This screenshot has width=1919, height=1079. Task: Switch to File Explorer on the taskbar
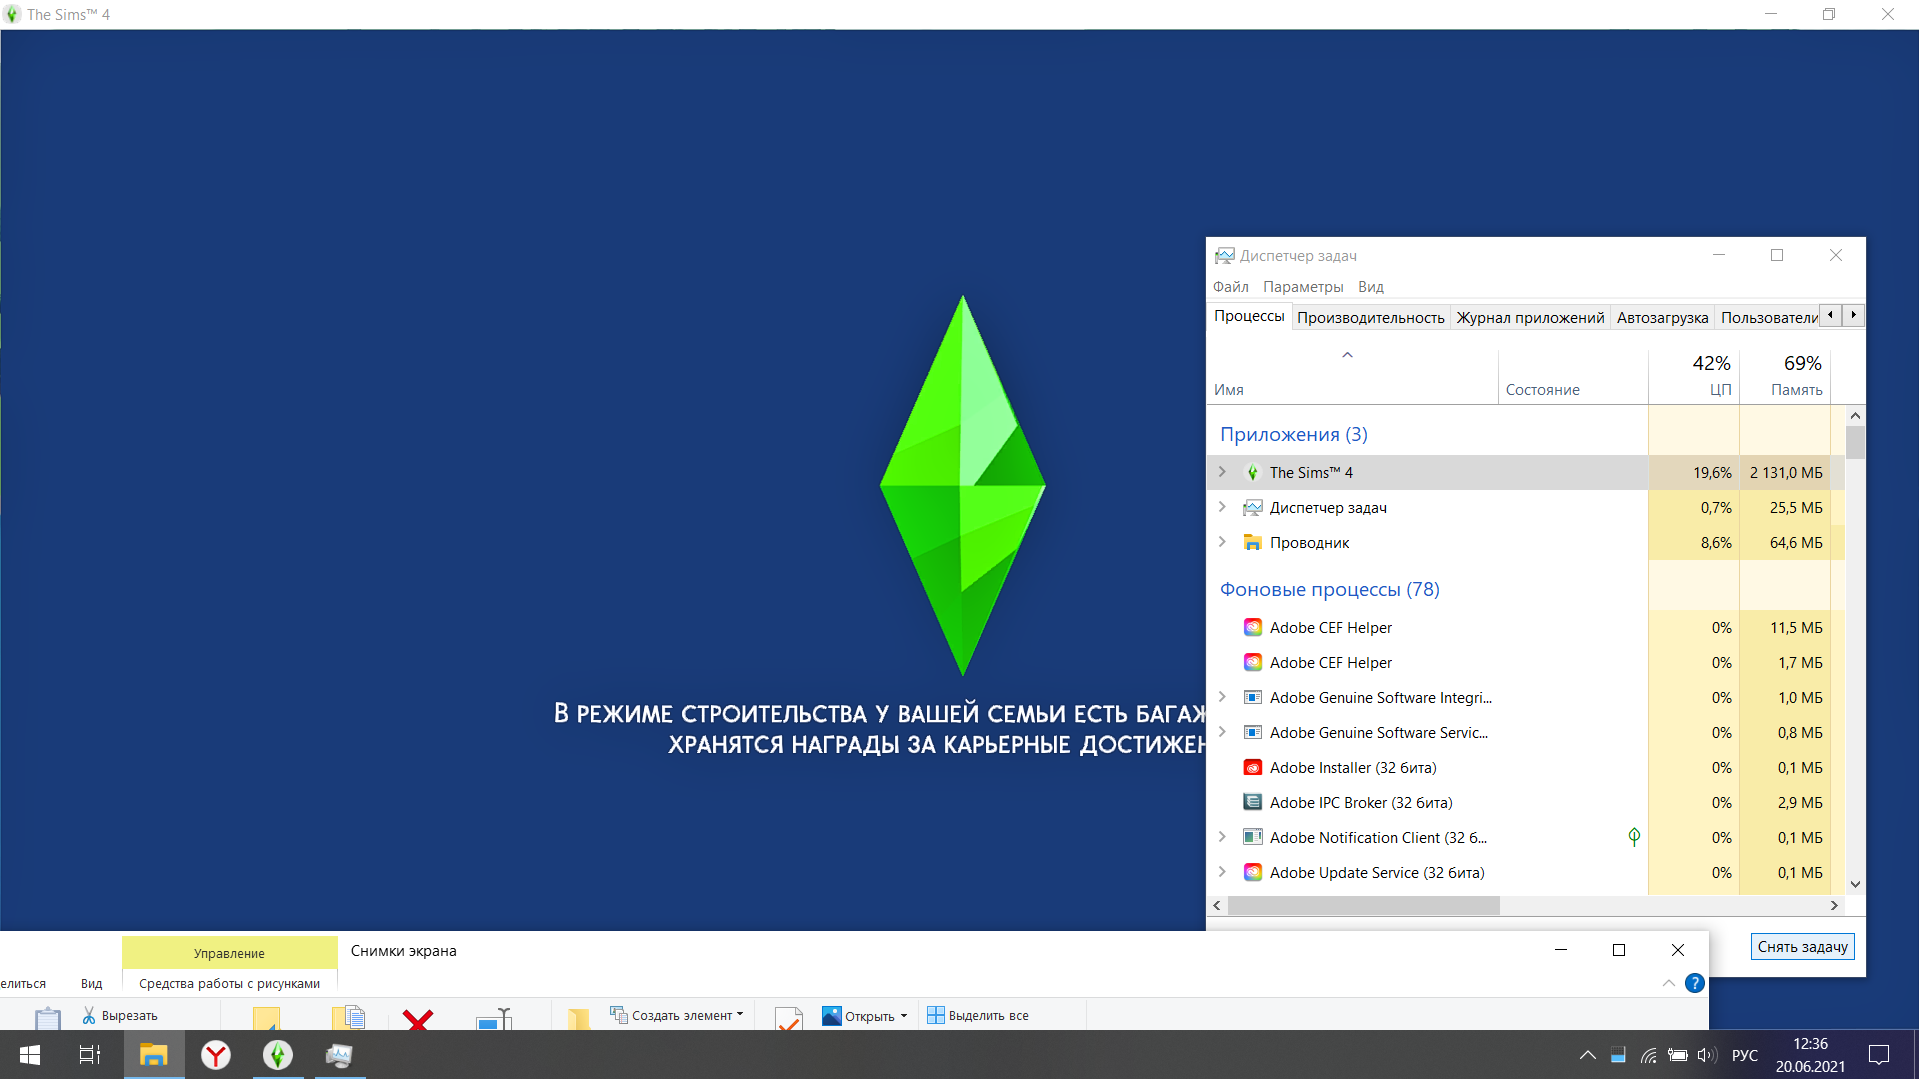click(153, 1055)
